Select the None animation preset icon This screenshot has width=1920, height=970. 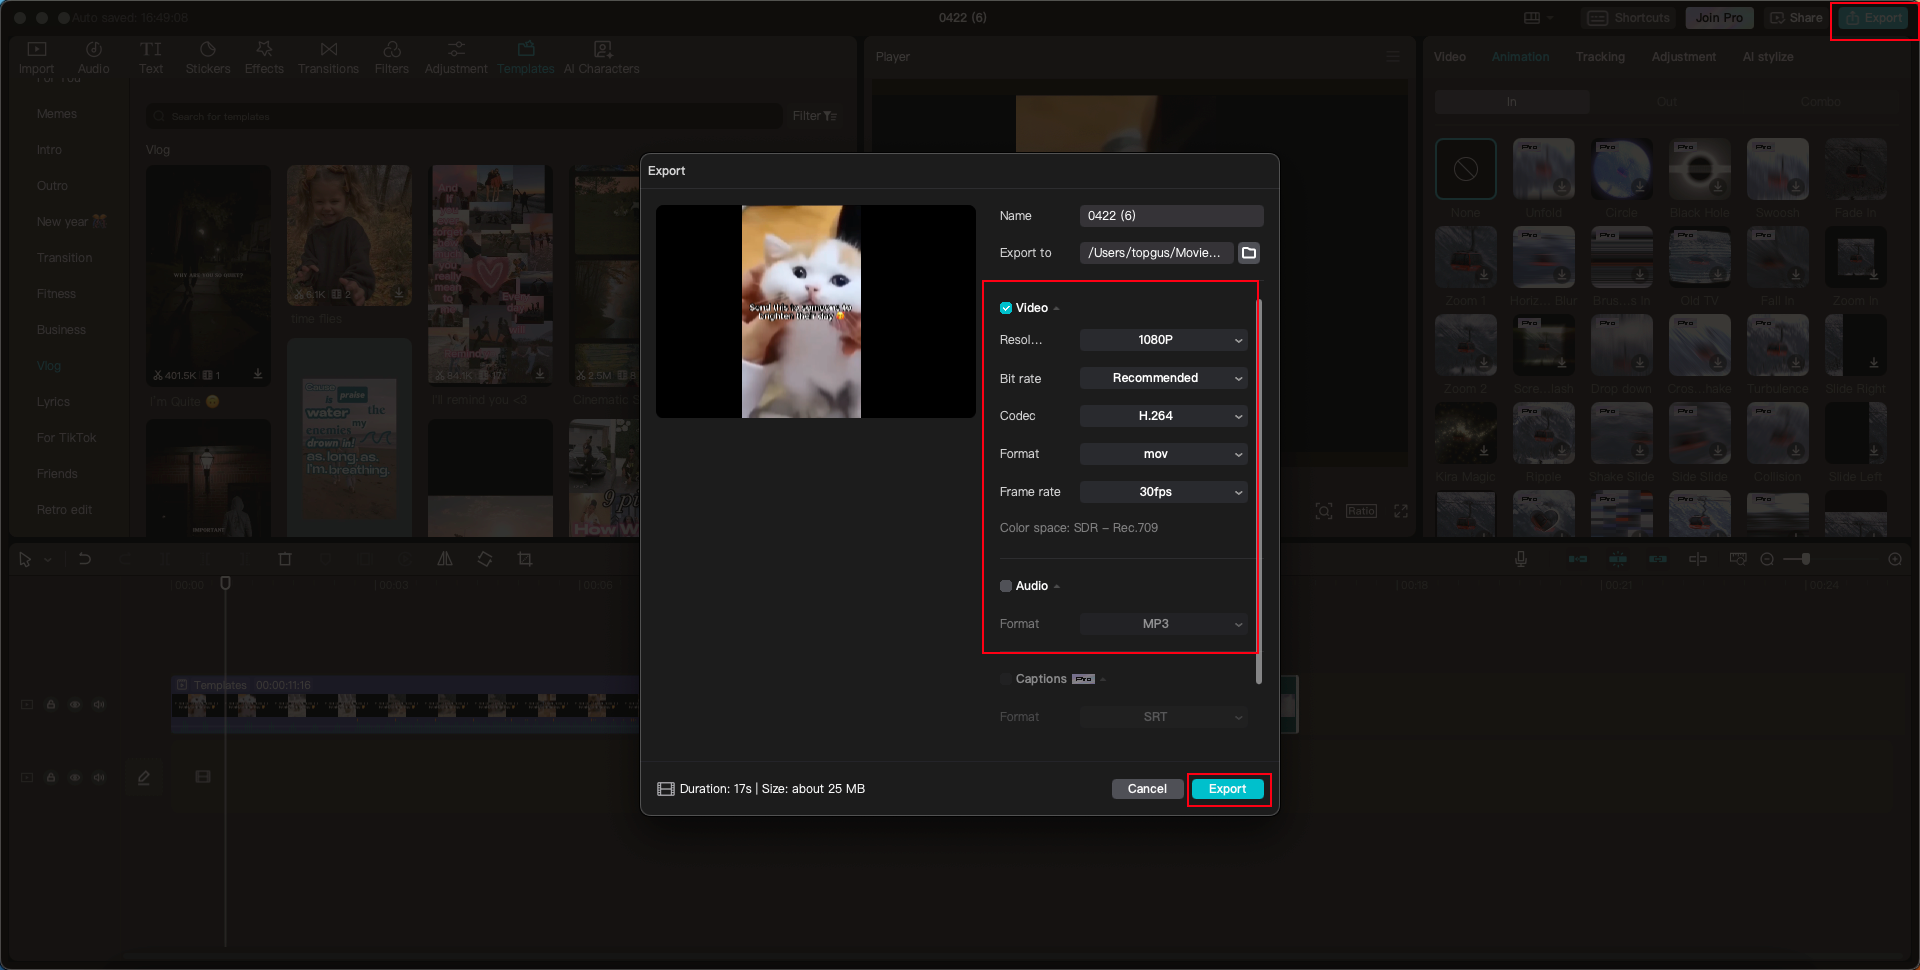tap(1466, 169)
